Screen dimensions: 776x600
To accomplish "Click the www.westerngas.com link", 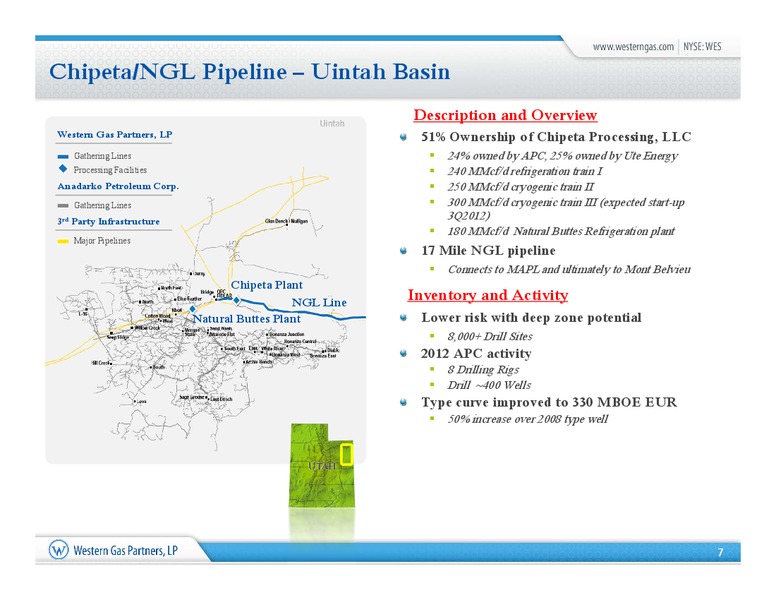I will 633,47.
